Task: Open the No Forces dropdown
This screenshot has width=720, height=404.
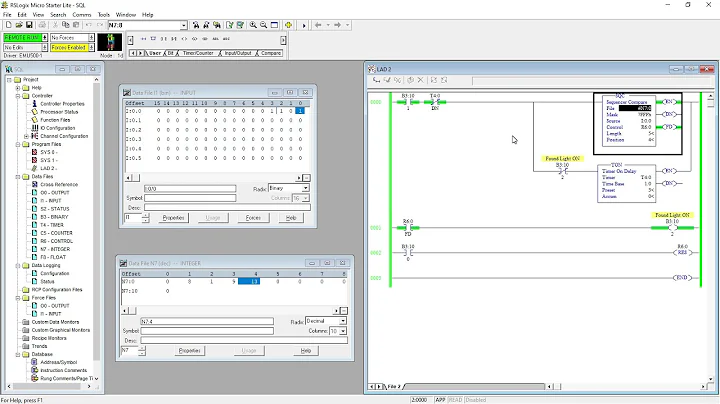Action: (x=91, y=38)
